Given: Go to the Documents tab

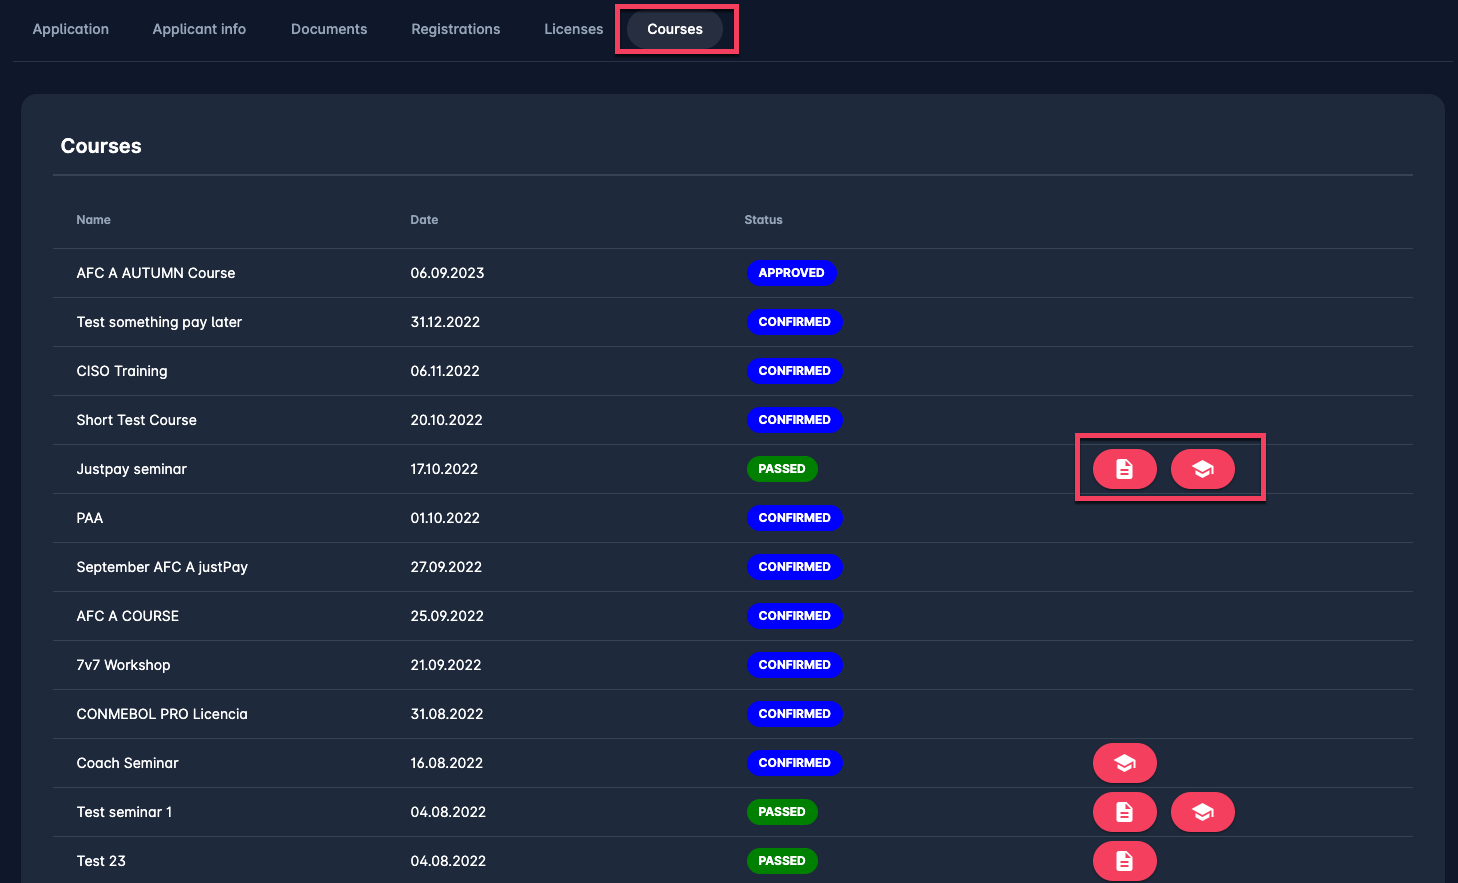Looking at the screenshot, I should tap(329, 29).
